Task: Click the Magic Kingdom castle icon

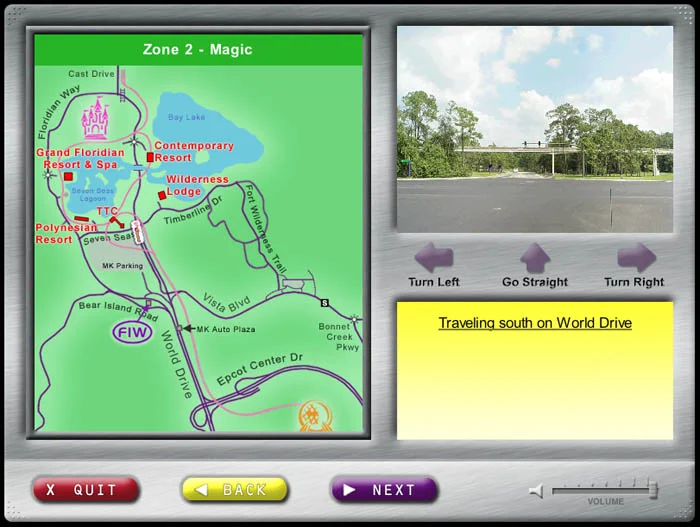Action: point(95,118)
